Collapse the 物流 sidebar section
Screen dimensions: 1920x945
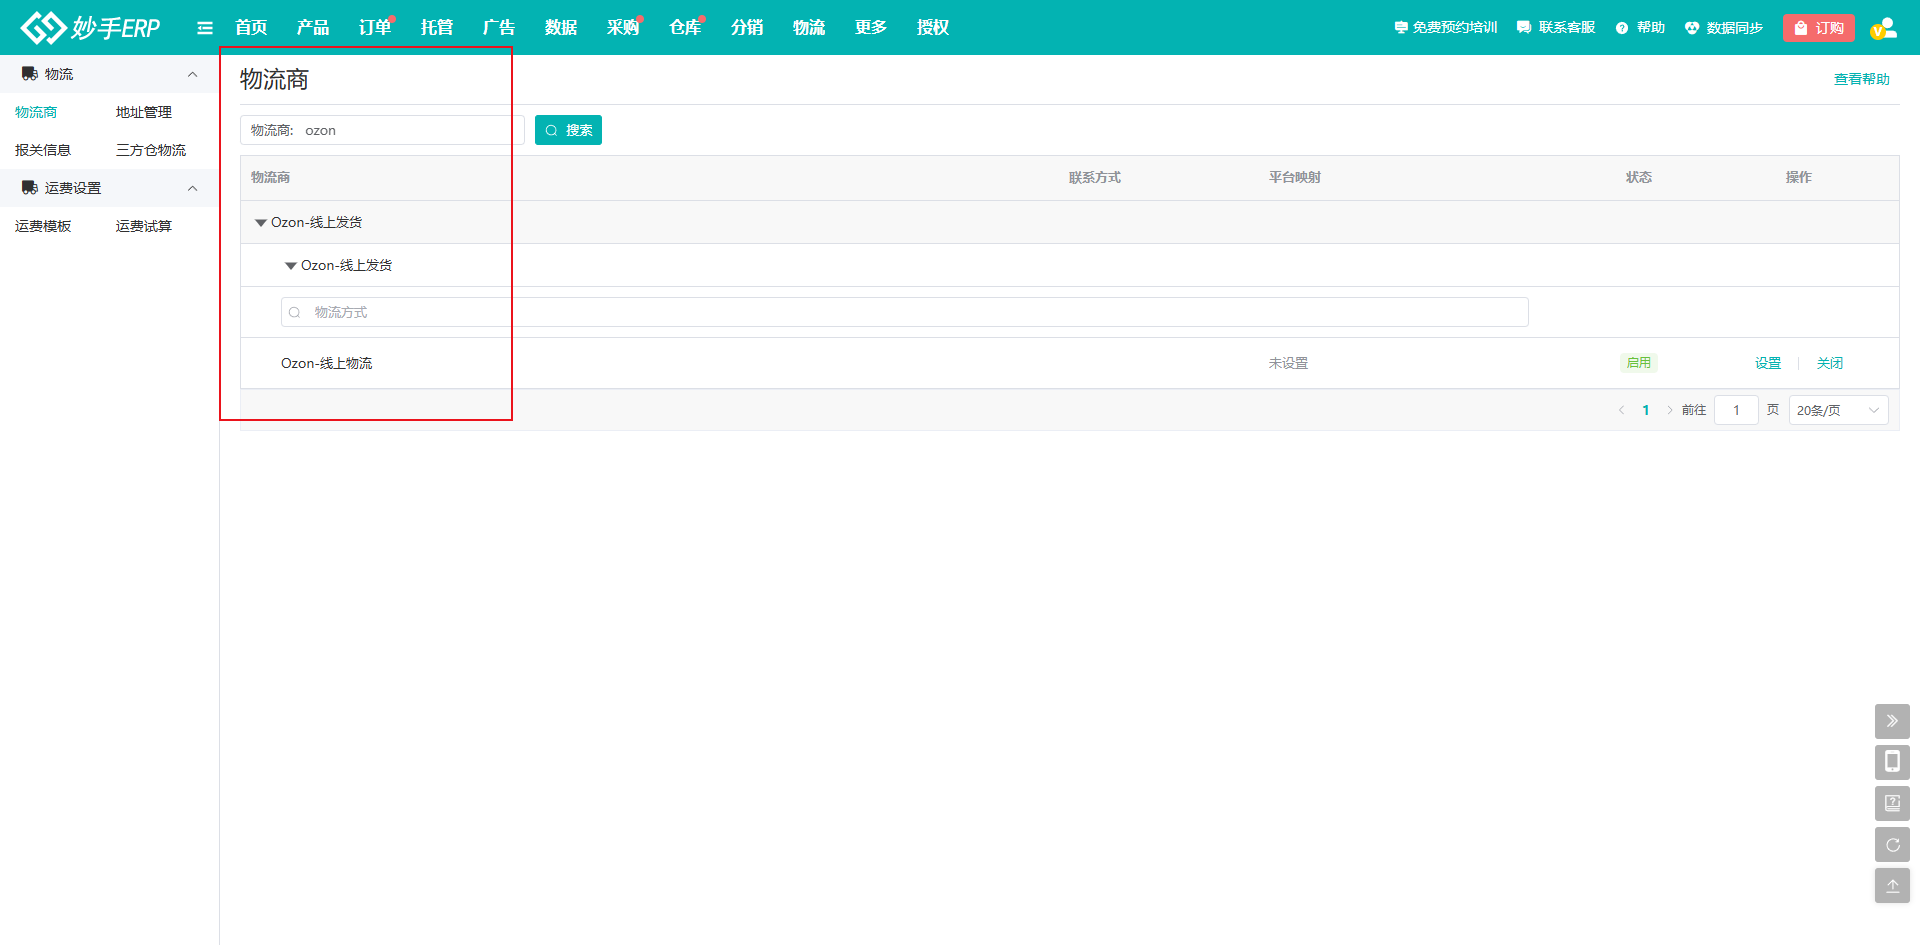click(x=192, y=74)
